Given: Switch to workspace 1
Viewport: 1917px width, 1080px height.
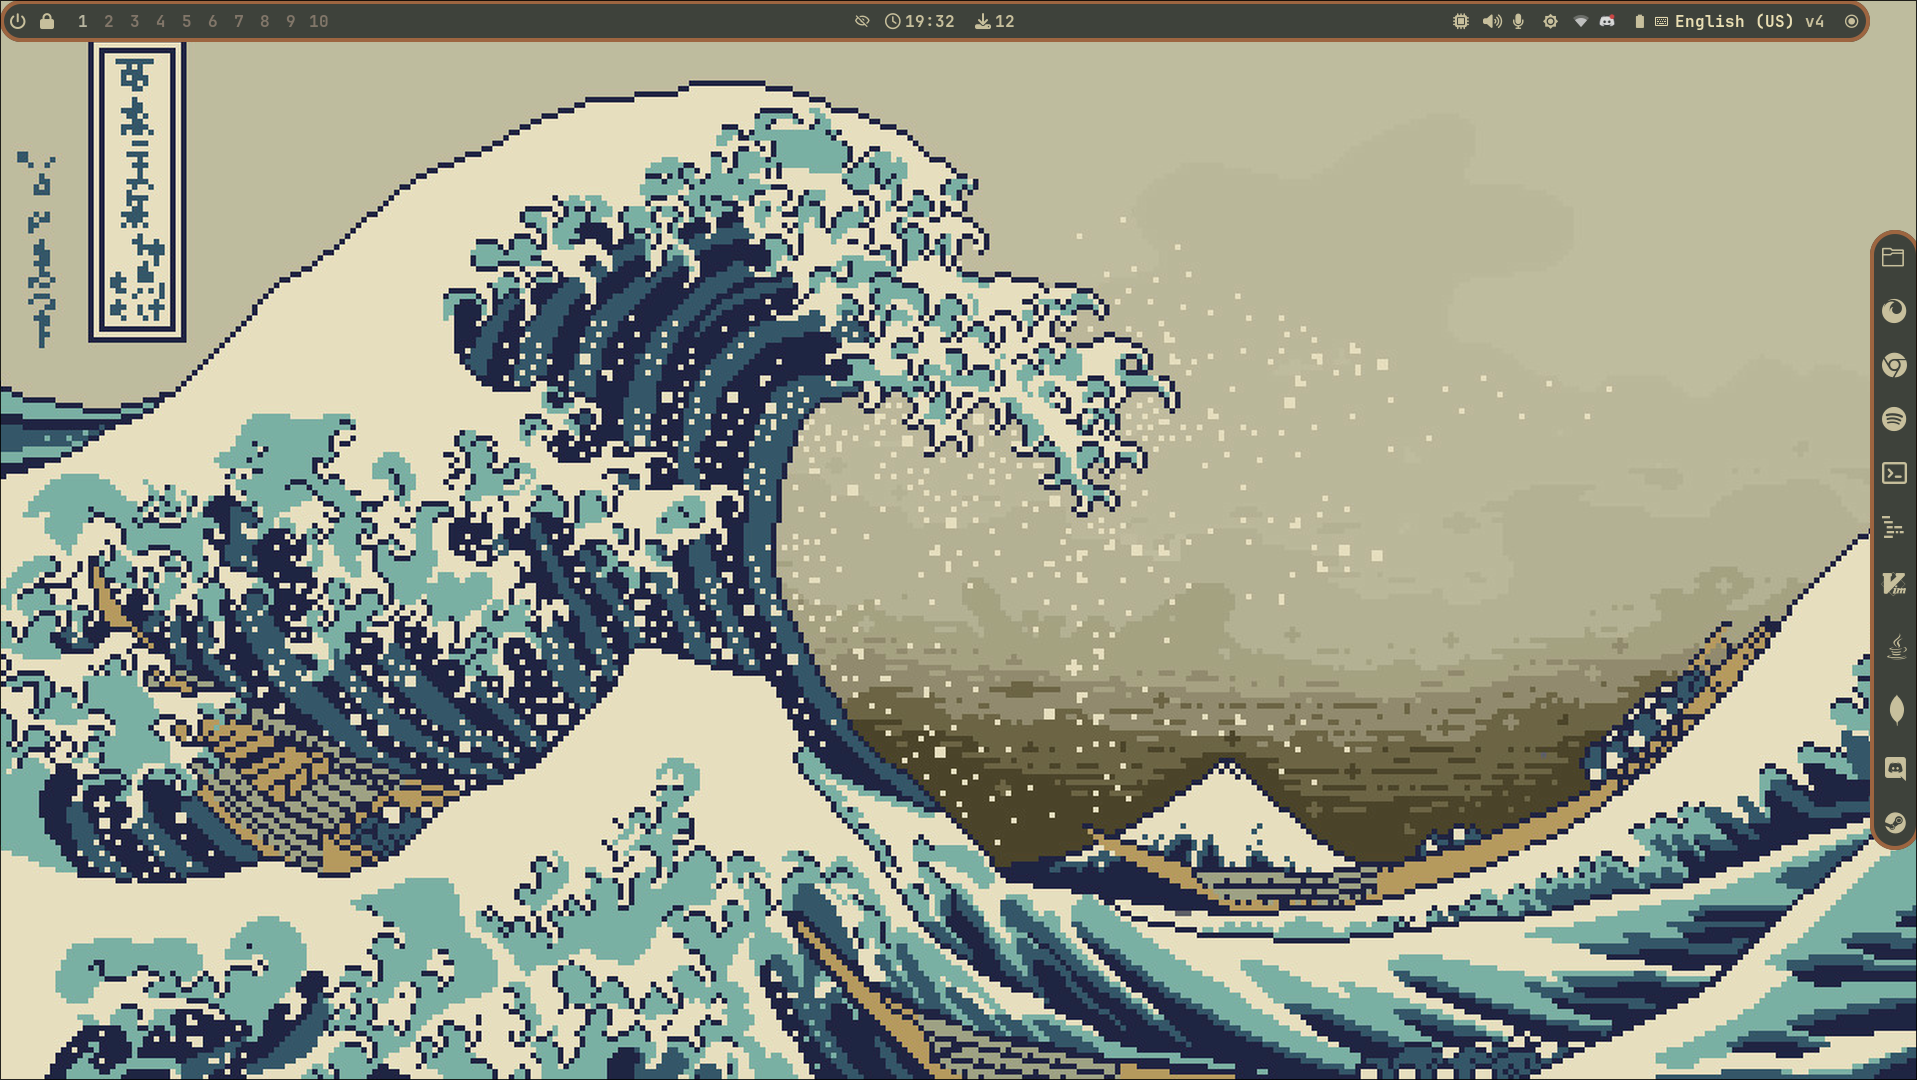Looking at the screenshot, I should click(x=82, y=21).
